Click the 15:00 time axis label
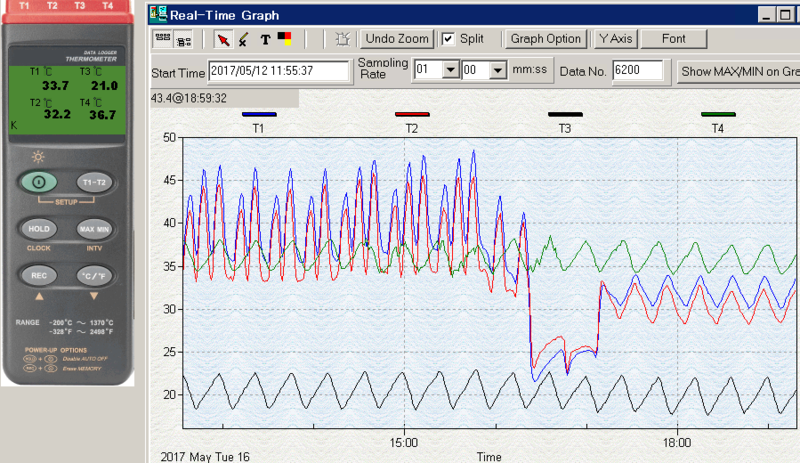 404,443
